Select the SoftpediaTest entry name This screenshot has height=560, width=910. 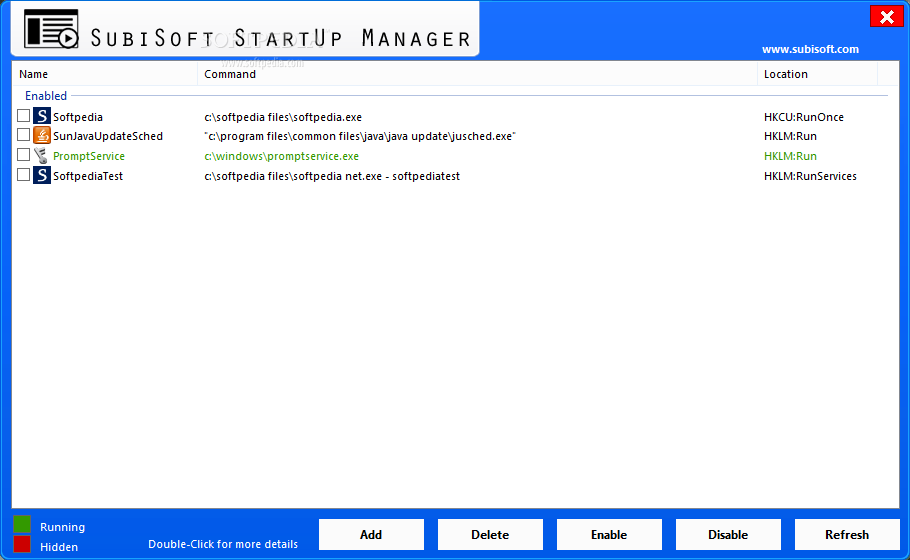click(88, 176)
